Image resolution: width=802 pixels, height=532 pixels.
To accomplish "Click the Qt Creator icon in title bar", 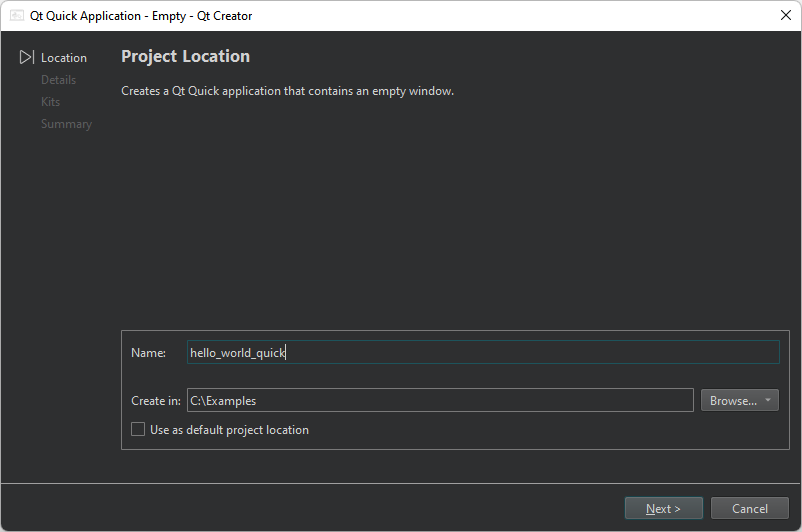I will pos(16,15).
